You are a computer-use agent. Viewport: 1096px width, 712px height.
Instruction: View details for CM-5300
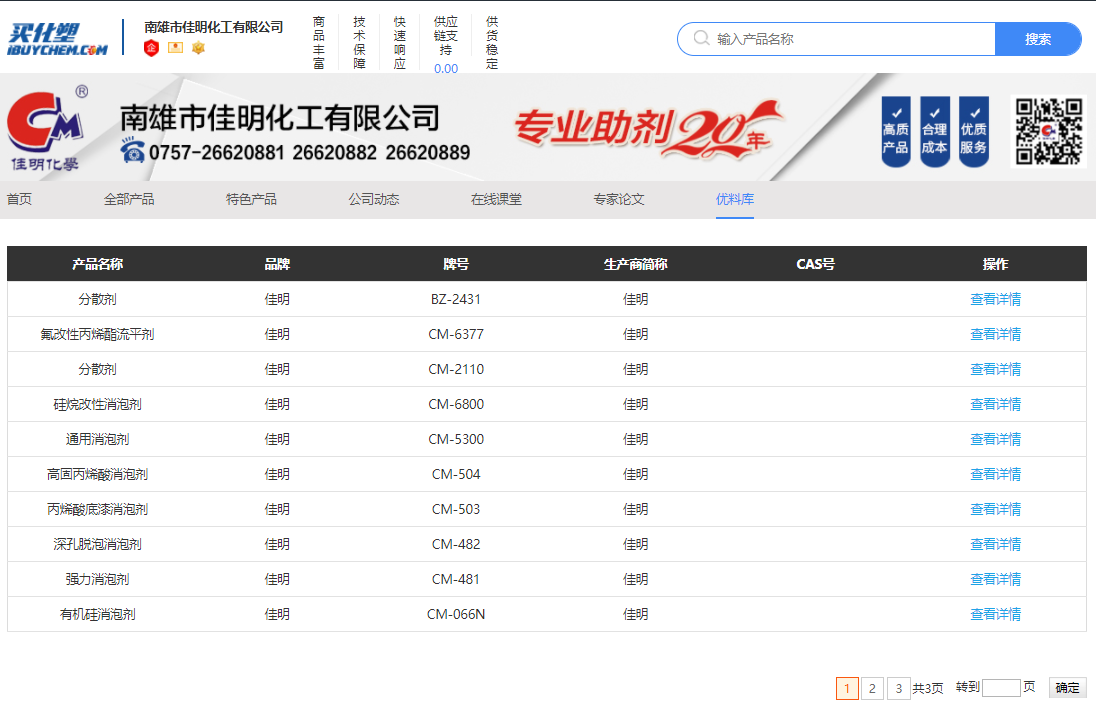995,439
